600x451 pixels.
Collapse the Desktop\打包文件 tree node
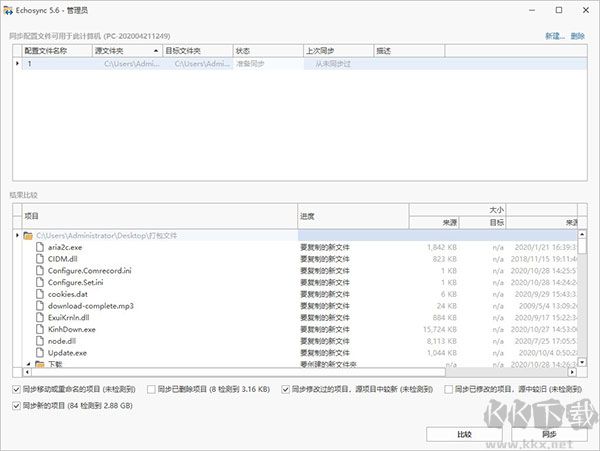point(17,235)
